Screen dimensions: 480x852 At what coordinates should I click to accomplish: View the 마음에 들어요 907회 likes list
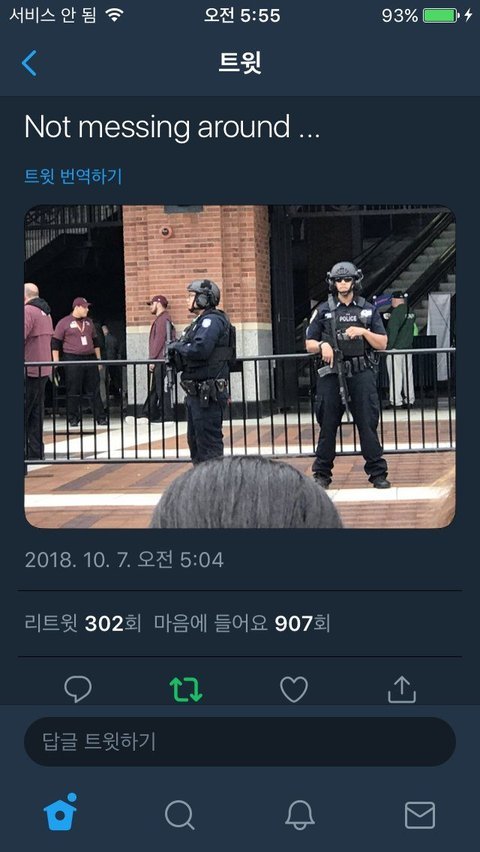click(242, 623)
